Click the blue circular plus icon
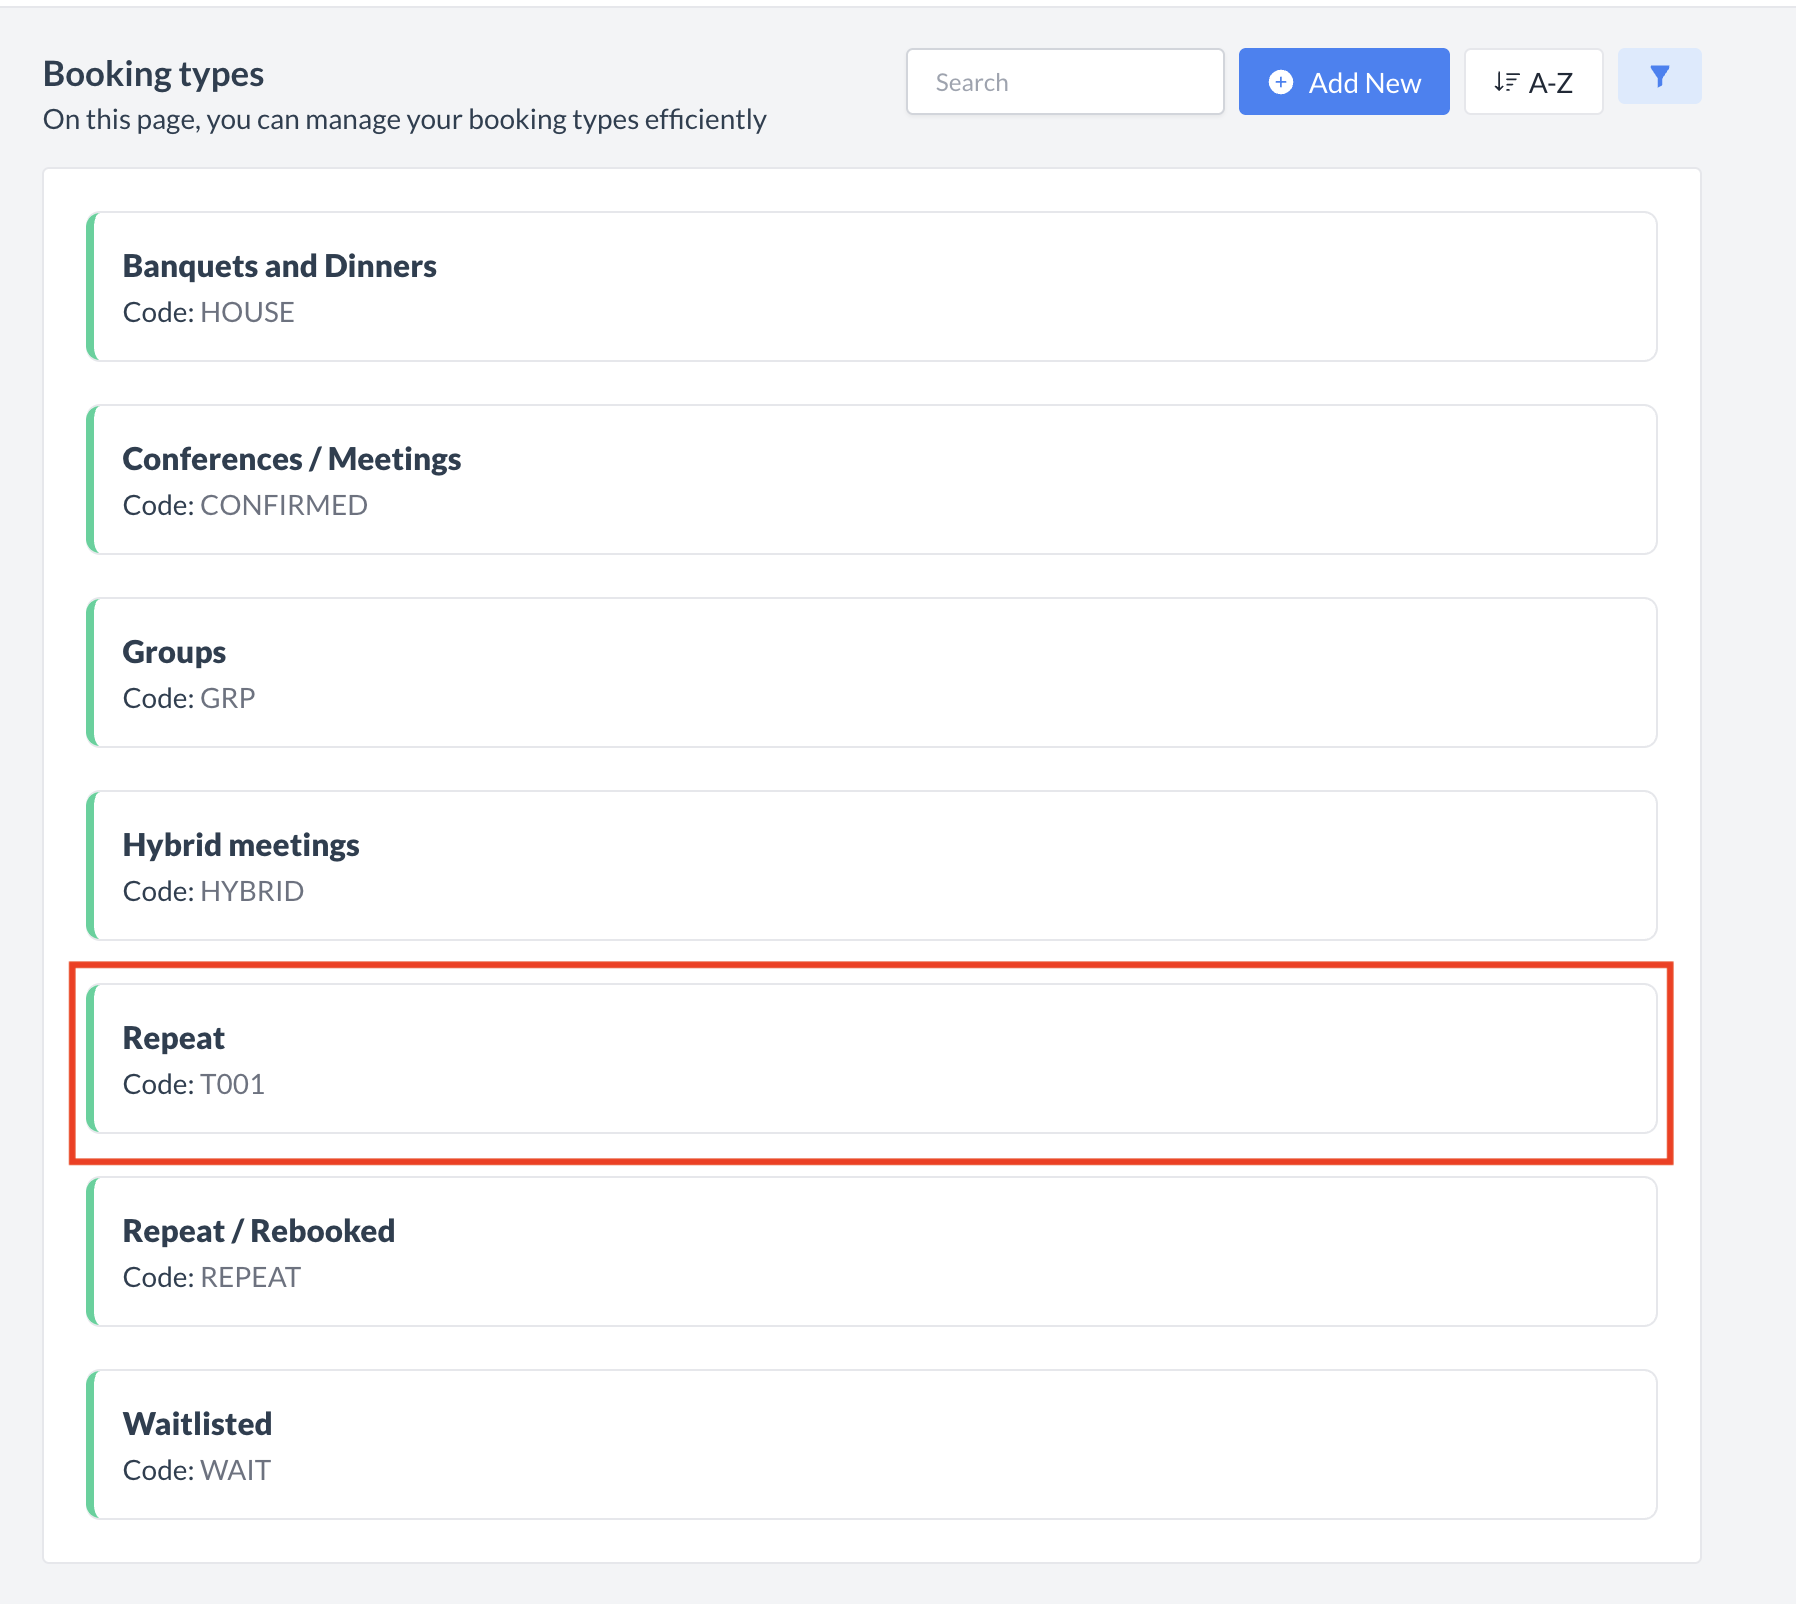1796x1604 pixels. coord(1281,82)
